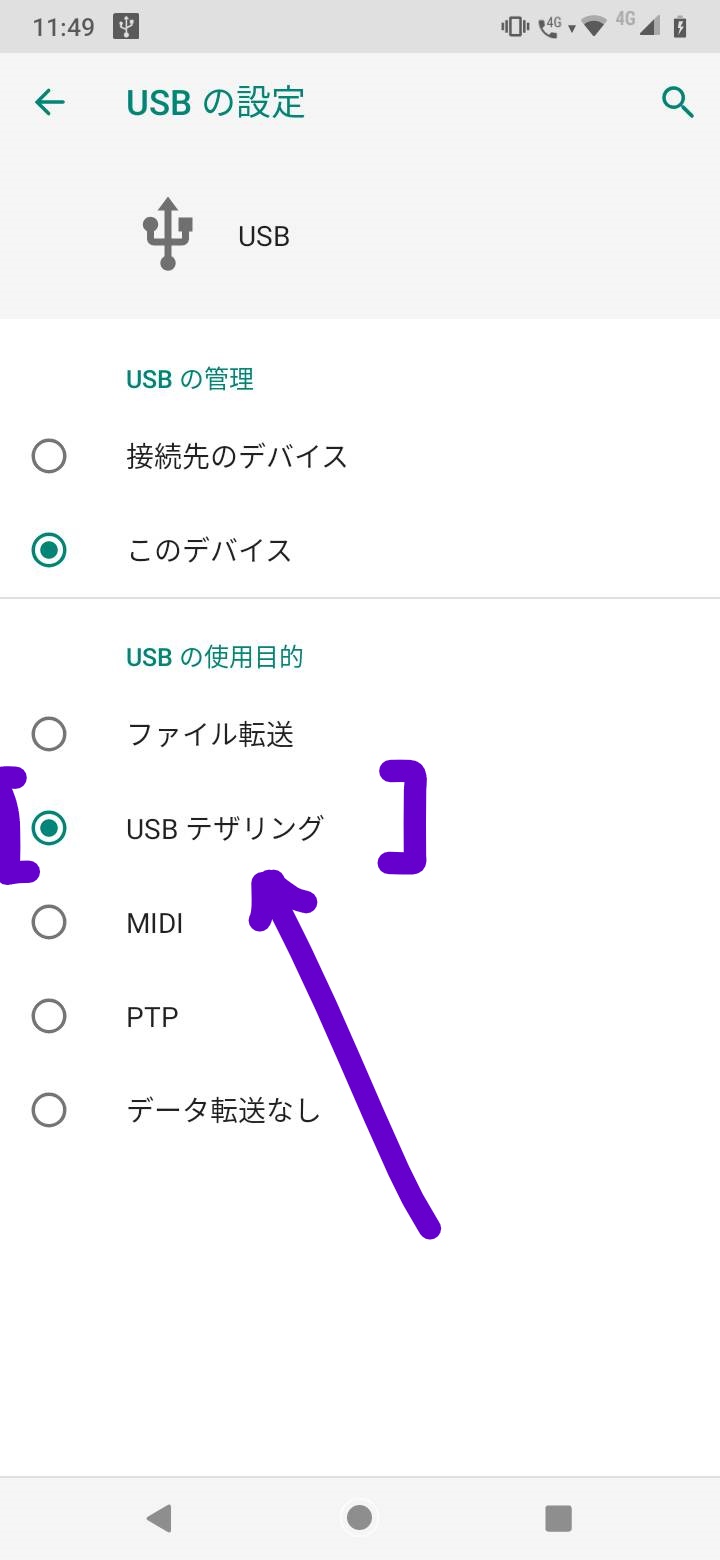Select the 接続先のデバイス radio button

[49, 457]
